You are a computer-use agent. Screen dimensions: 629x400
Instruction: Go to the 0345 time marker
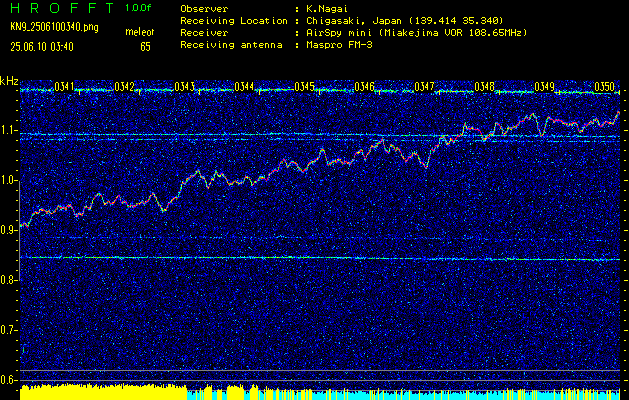(x=304, y=86)
